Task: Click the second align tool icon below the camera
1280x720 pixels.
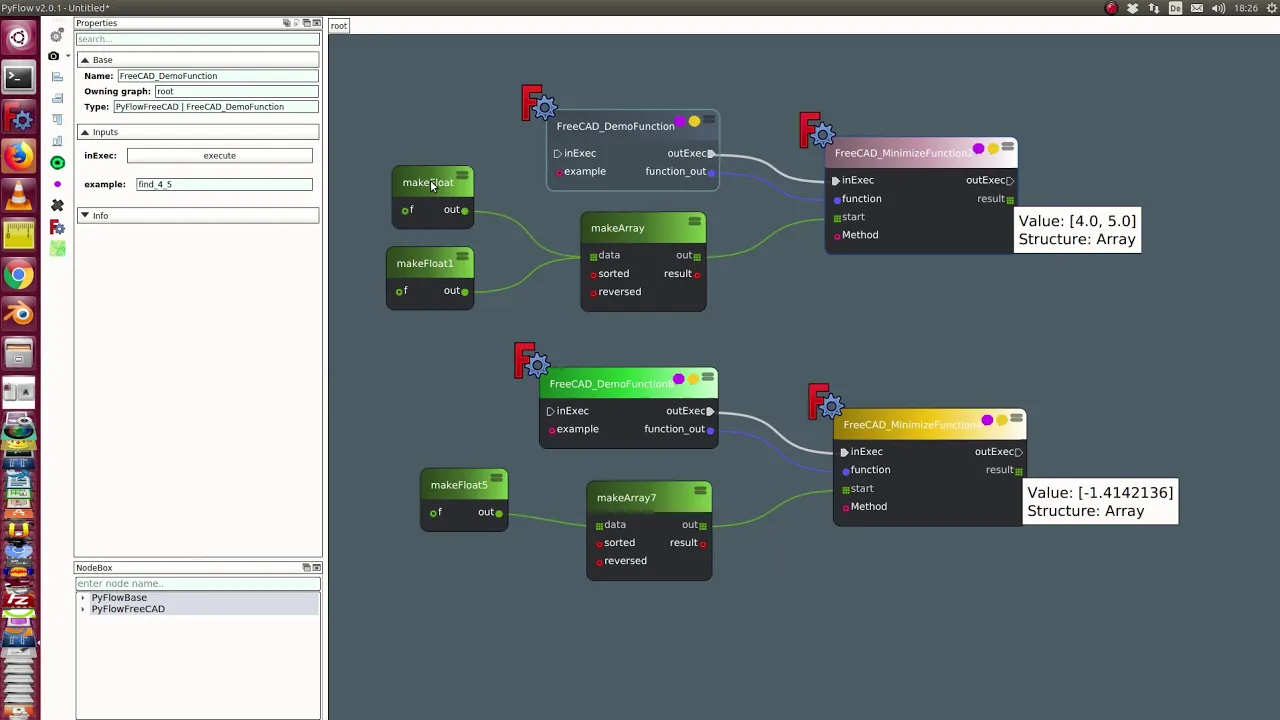Action: click(57, 98)
